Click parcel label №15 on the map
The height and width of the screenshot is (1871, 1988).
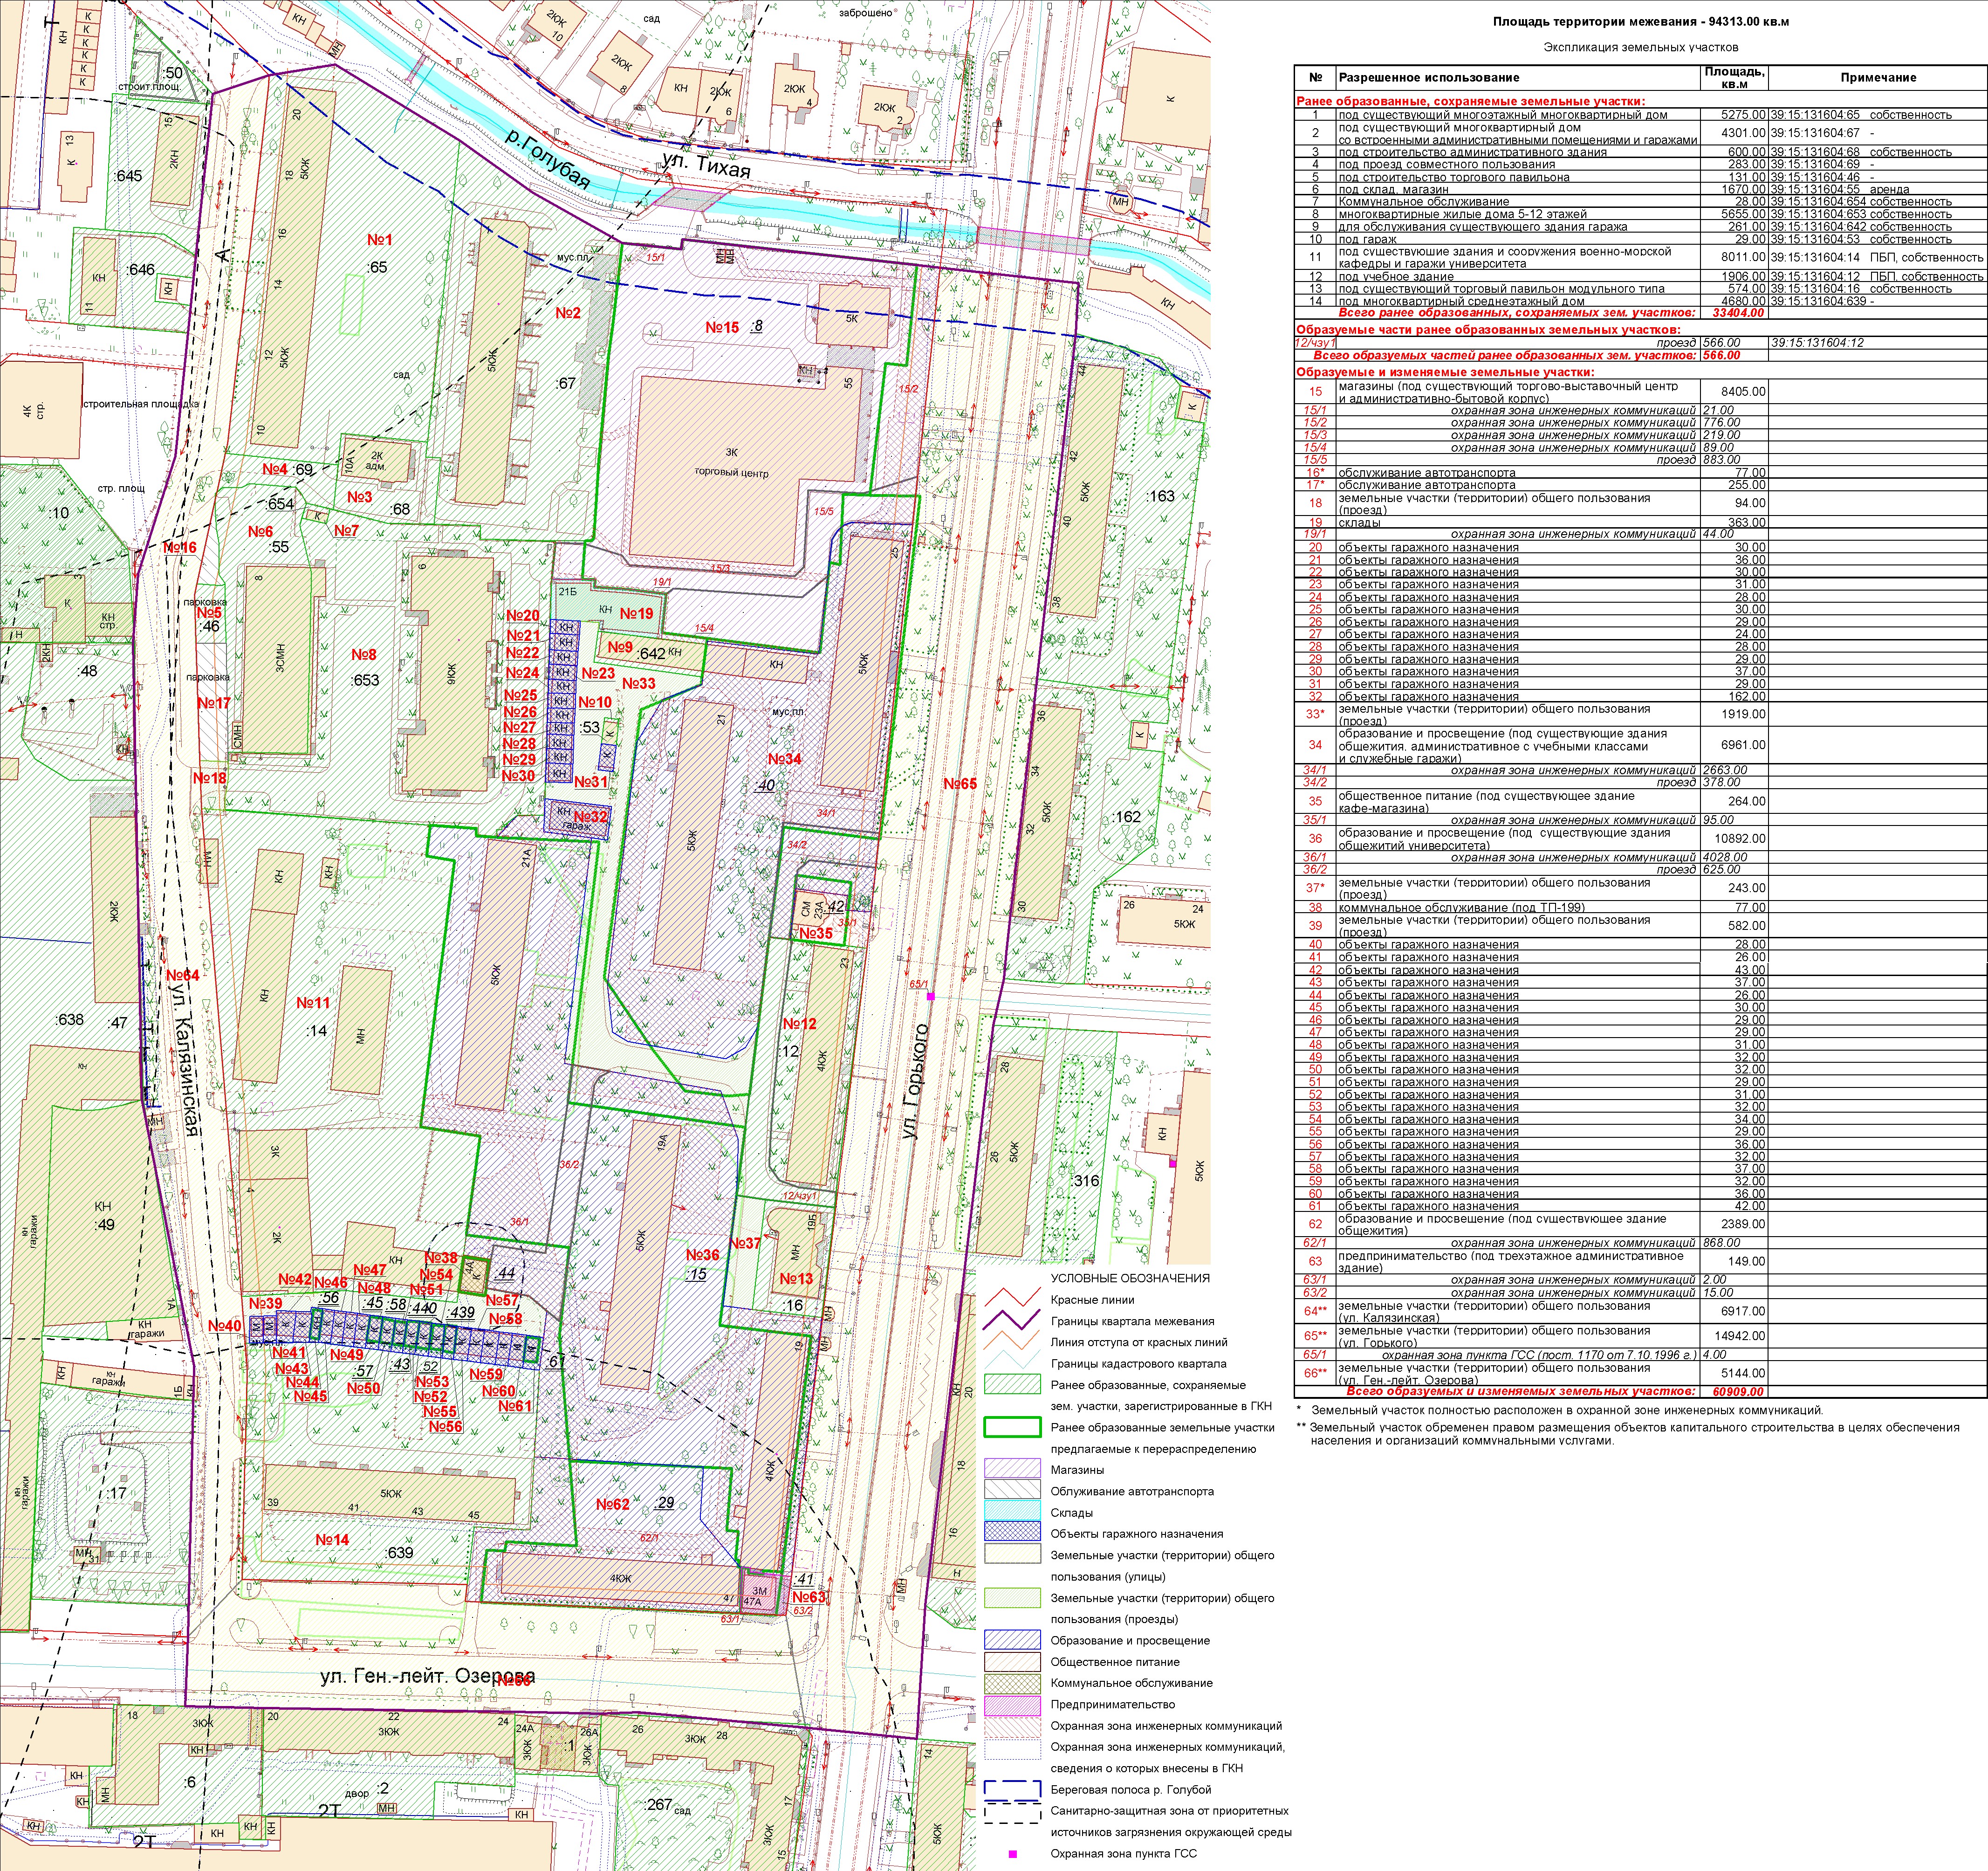point(722,328)
